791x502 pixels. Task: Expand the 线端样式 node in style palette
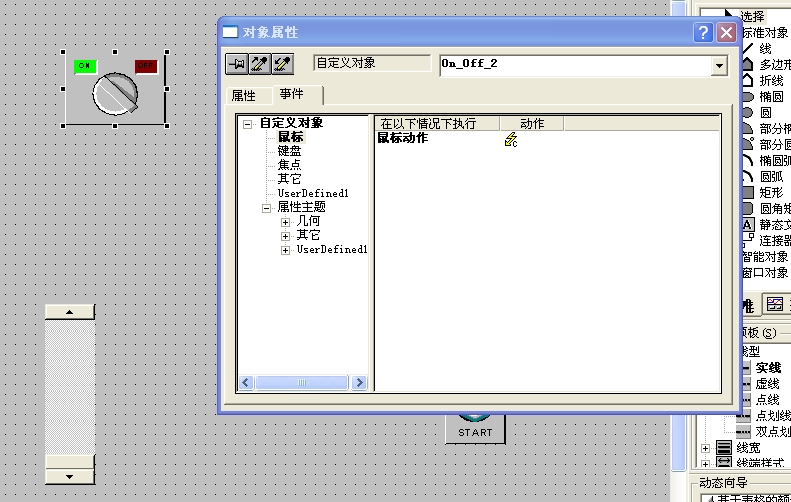click(705, 463)
